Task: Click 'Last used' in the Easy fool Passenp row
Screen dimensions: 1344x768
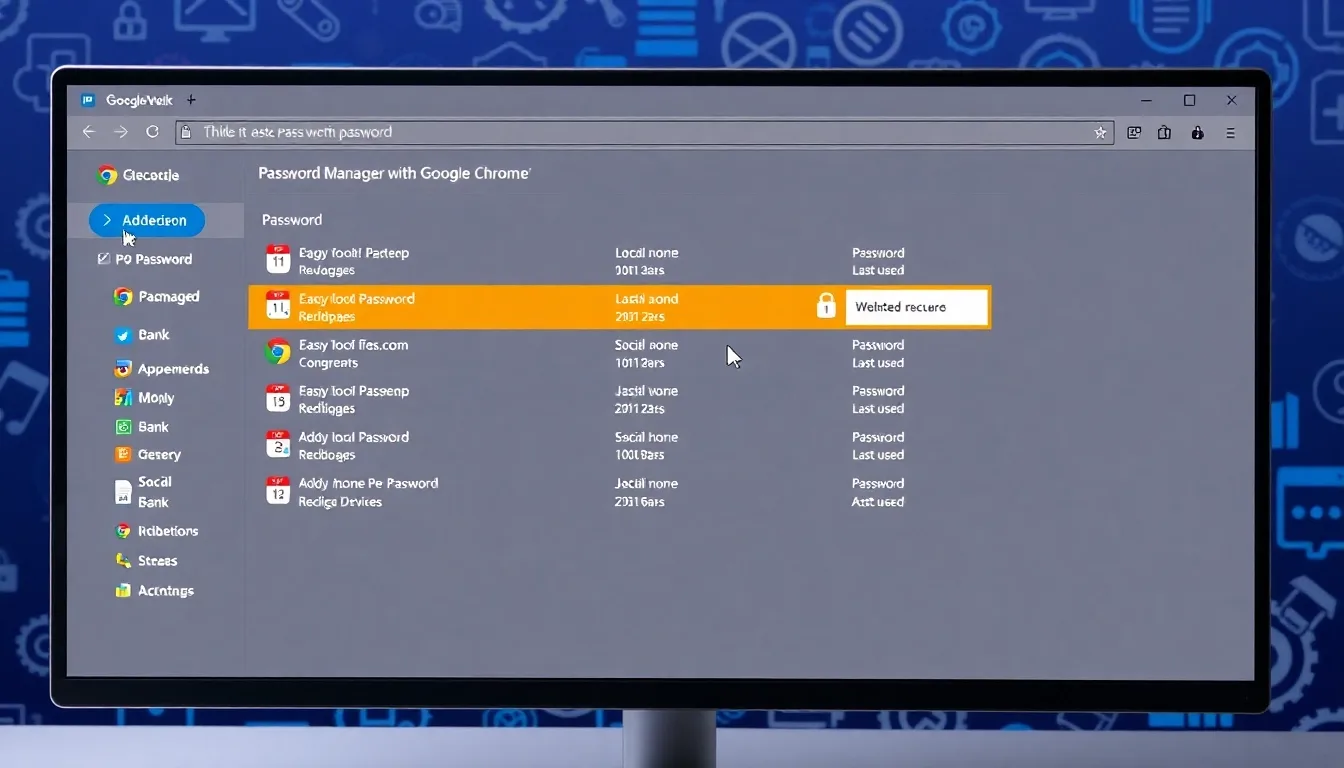Action: tap(878, 409)
